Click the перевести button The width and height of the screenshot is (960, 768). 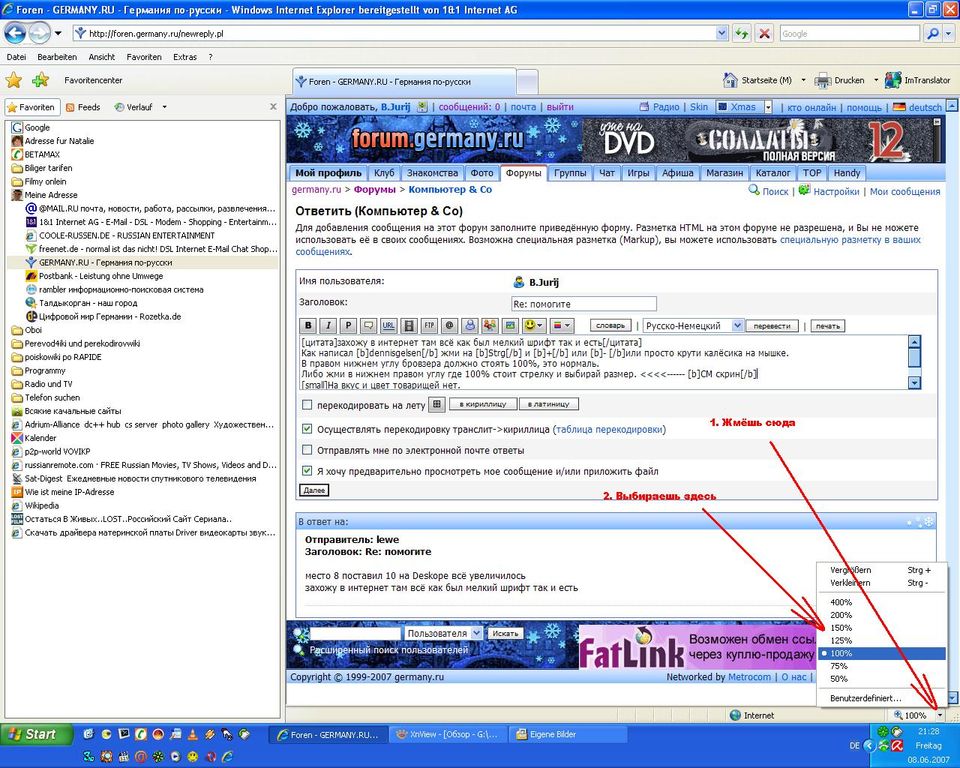tap(772, 326)
